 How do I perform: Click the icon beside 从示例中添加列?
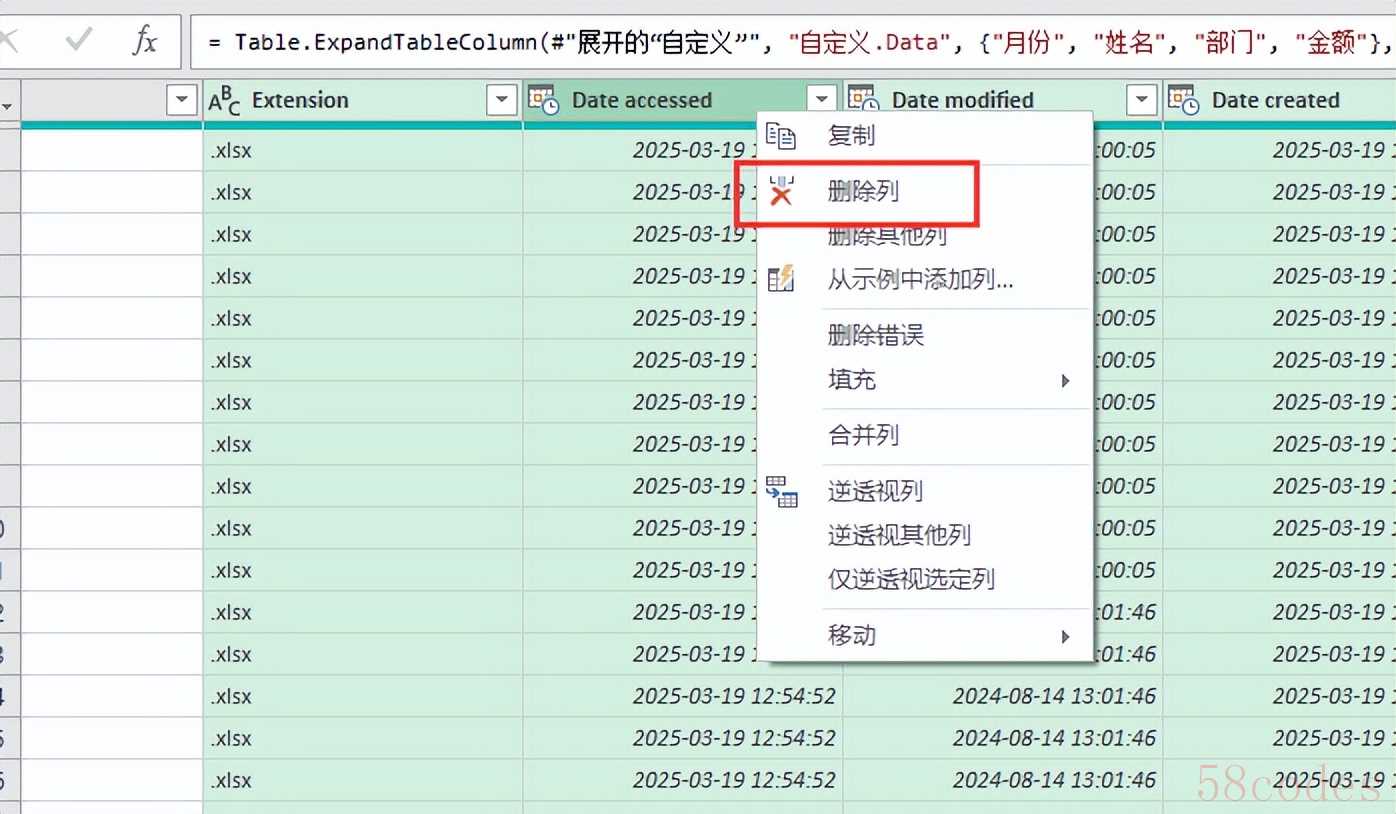tap(781, 279)
